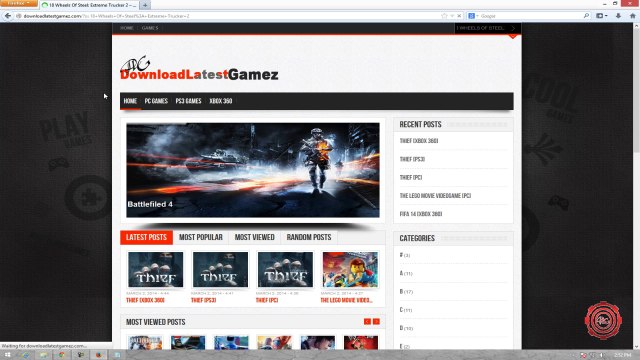The height and width of the screenshot is (360, 640).
Task: Select HOME in the main navigation bar
Action: [130, 101]
